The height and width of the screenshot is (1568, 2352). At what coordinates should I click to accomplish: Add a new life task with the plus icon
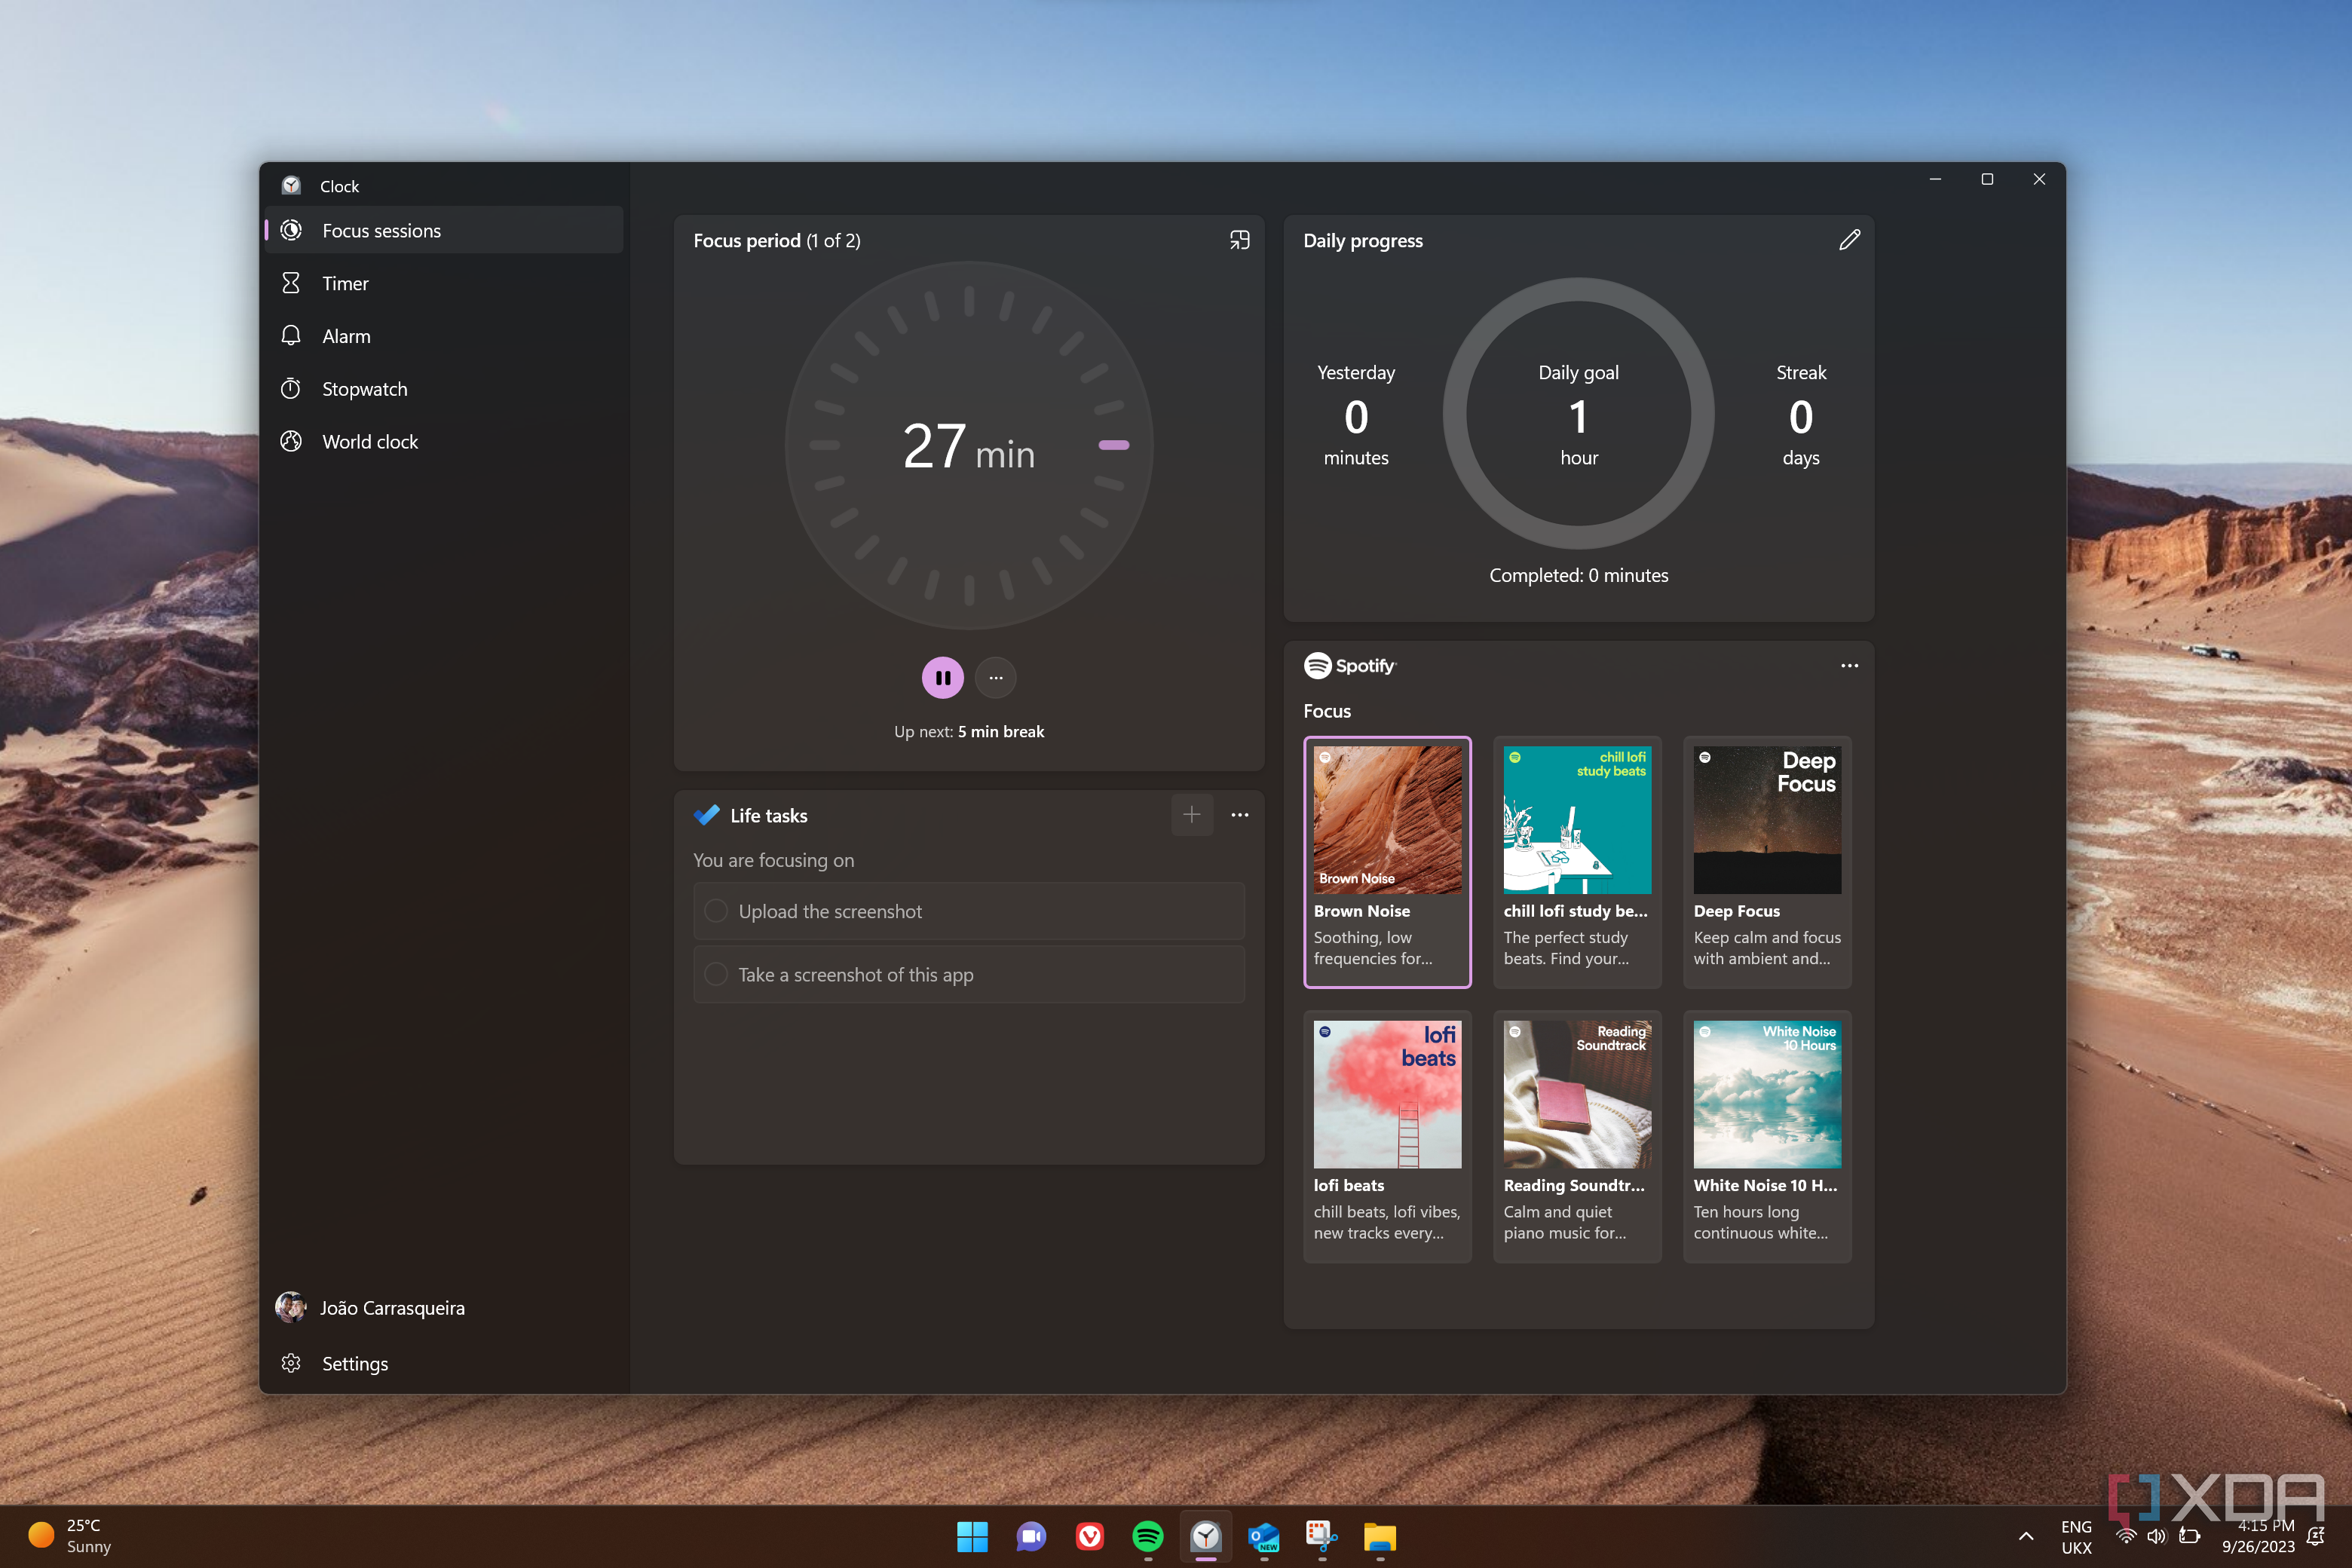click(1192, 815)
